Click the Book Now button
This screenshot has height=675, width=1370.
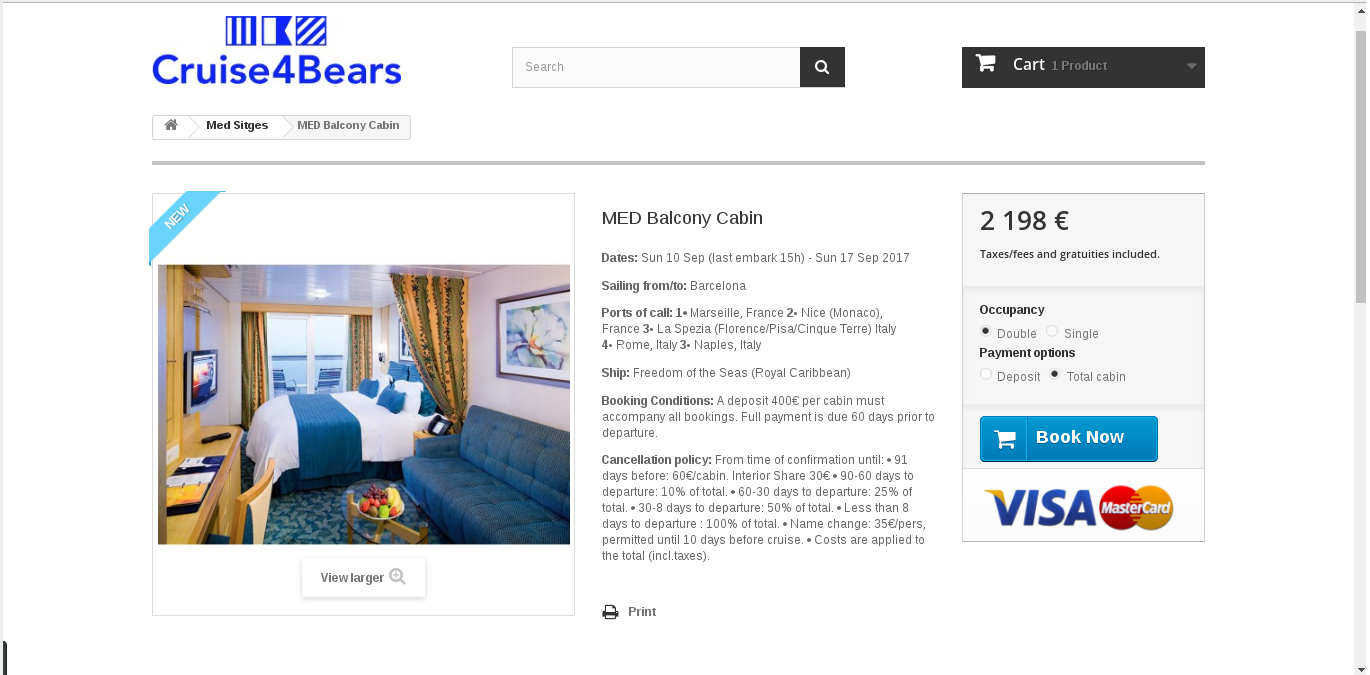tap(1069, 439)
